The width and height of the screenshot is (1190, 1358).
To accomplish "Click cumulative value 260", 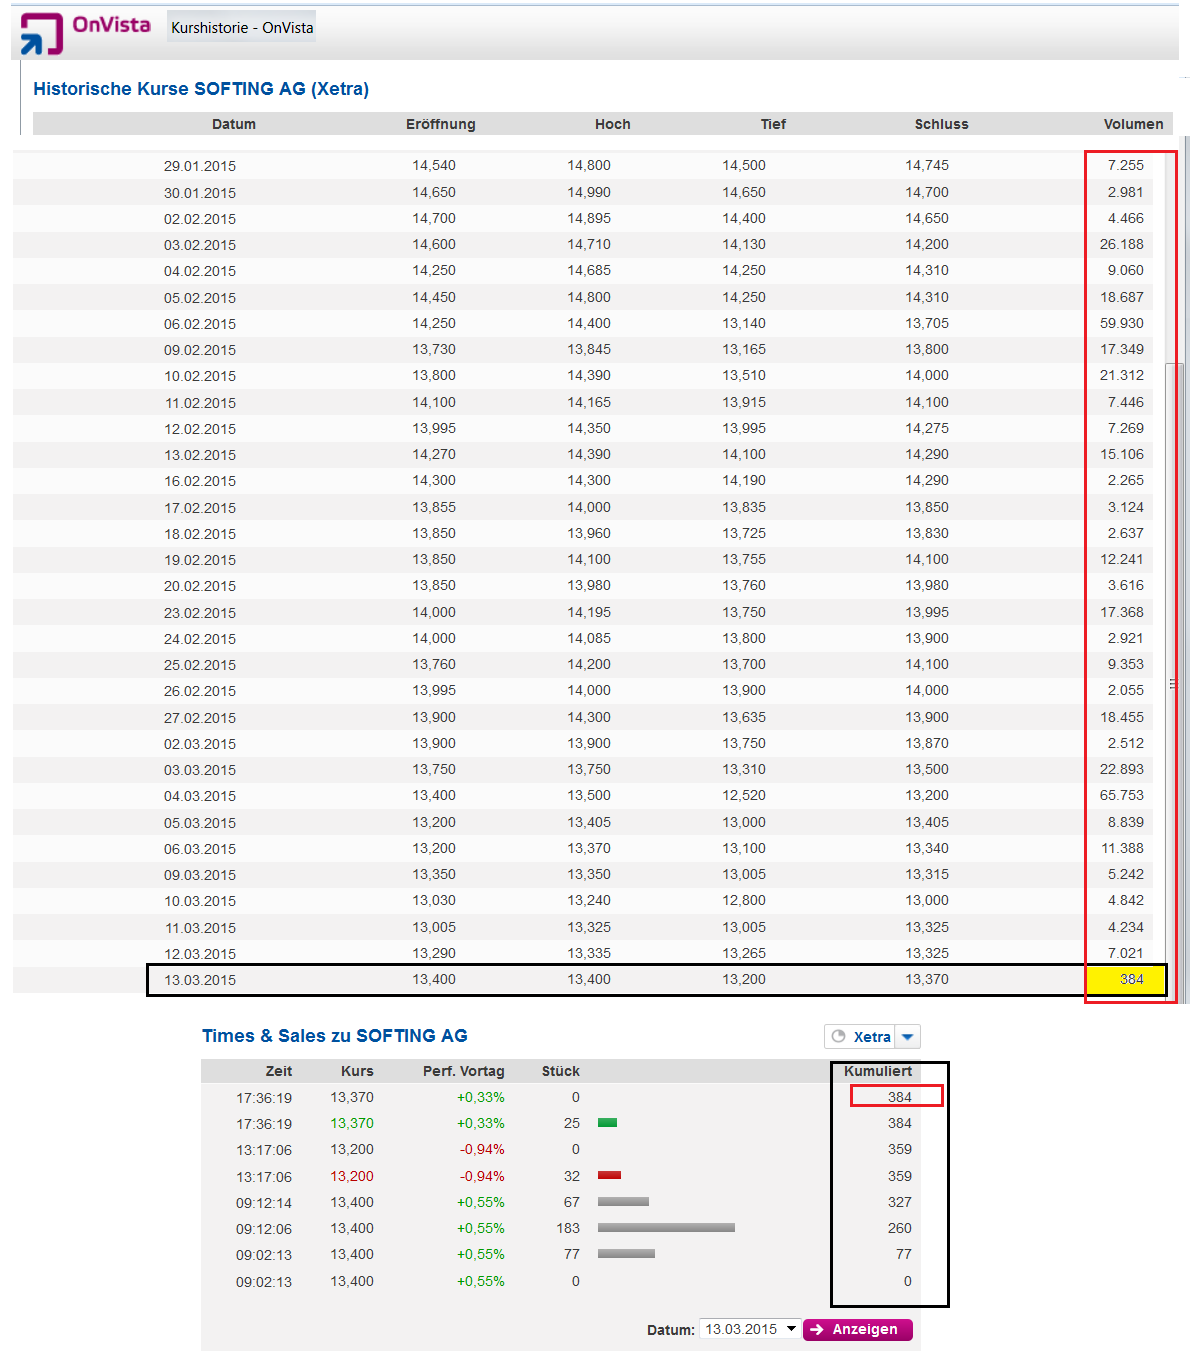I will click(900, 1228).
